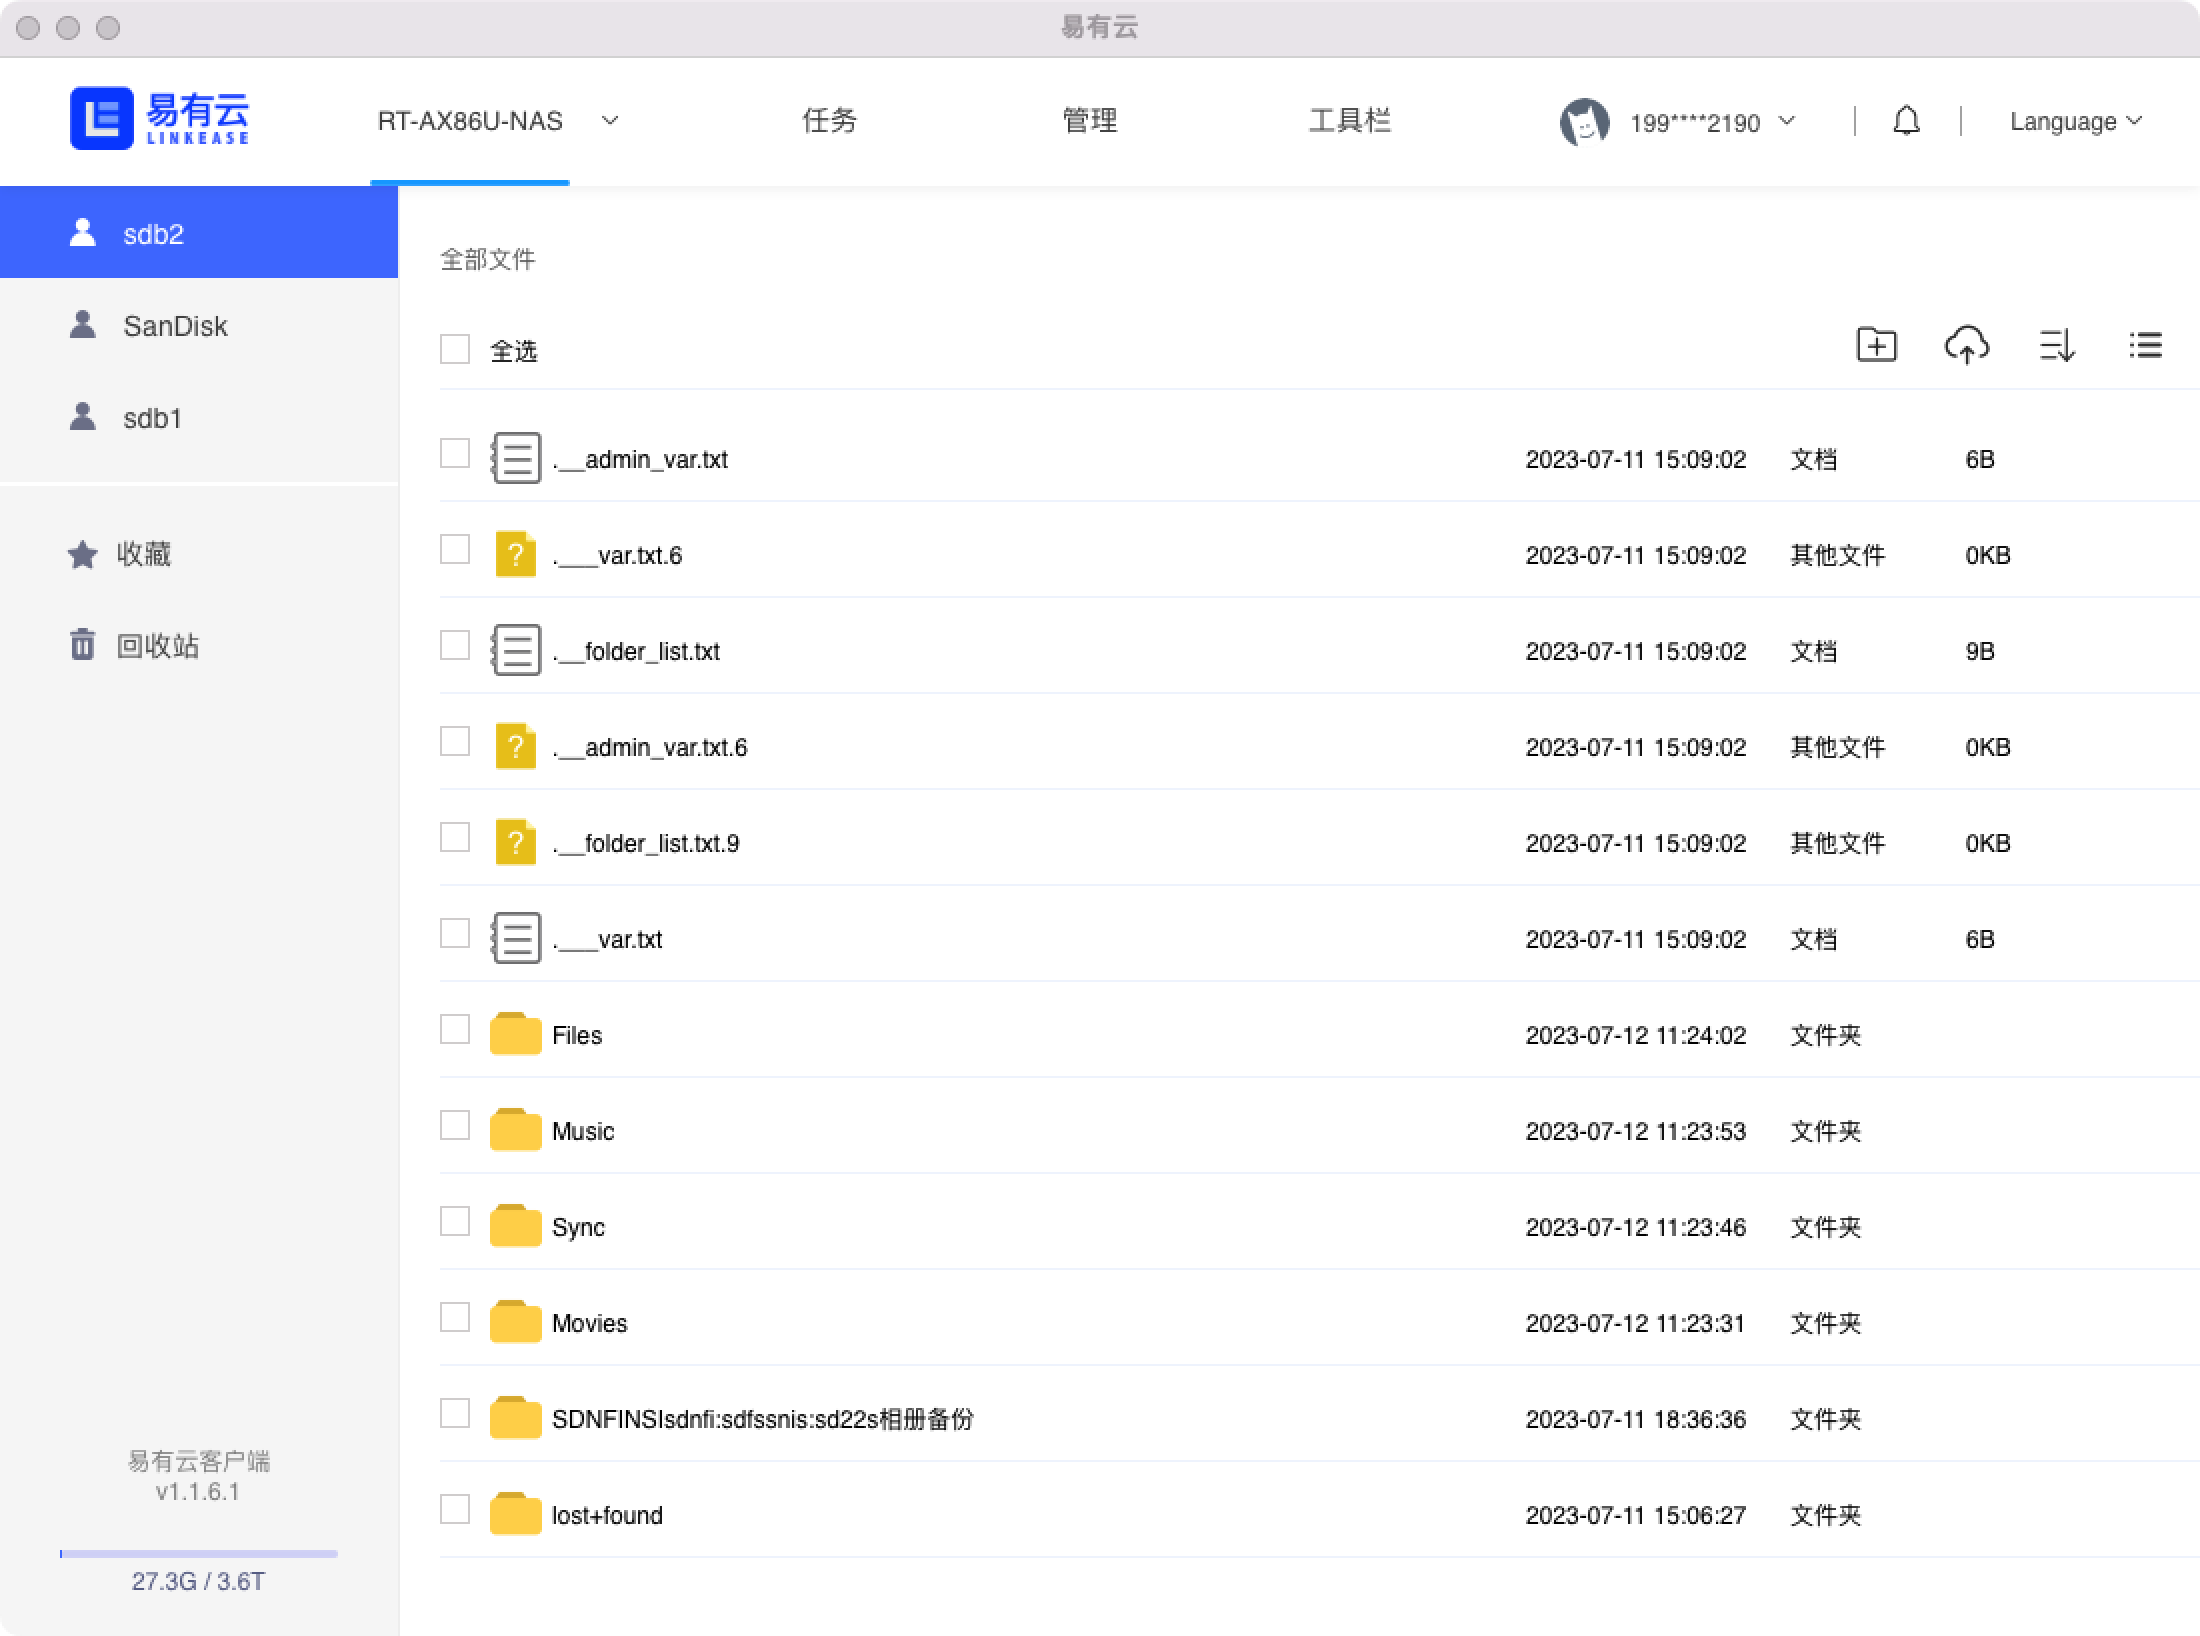Open the Language dropdown

[2076, 121]
